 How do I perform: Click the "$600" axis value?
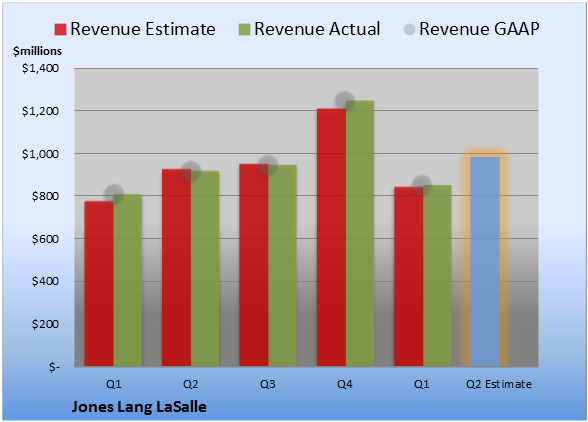(x=45, y=239)
